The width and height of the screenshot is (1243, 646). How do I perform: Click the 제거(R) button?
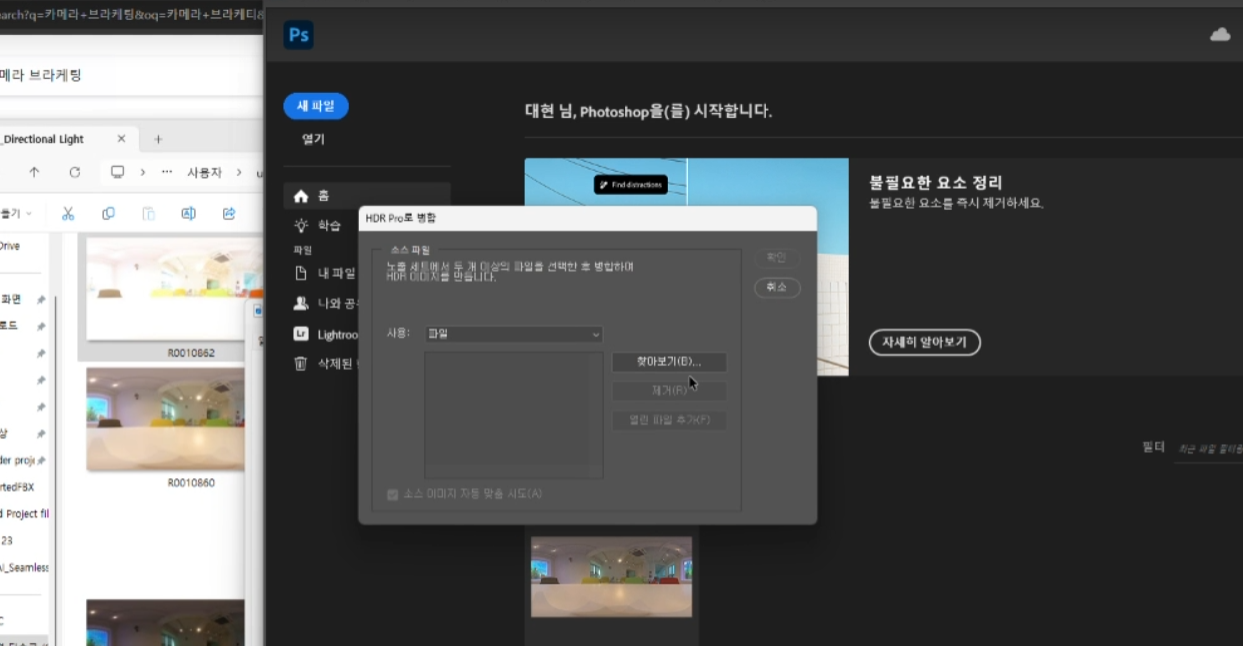pos(669,390)
